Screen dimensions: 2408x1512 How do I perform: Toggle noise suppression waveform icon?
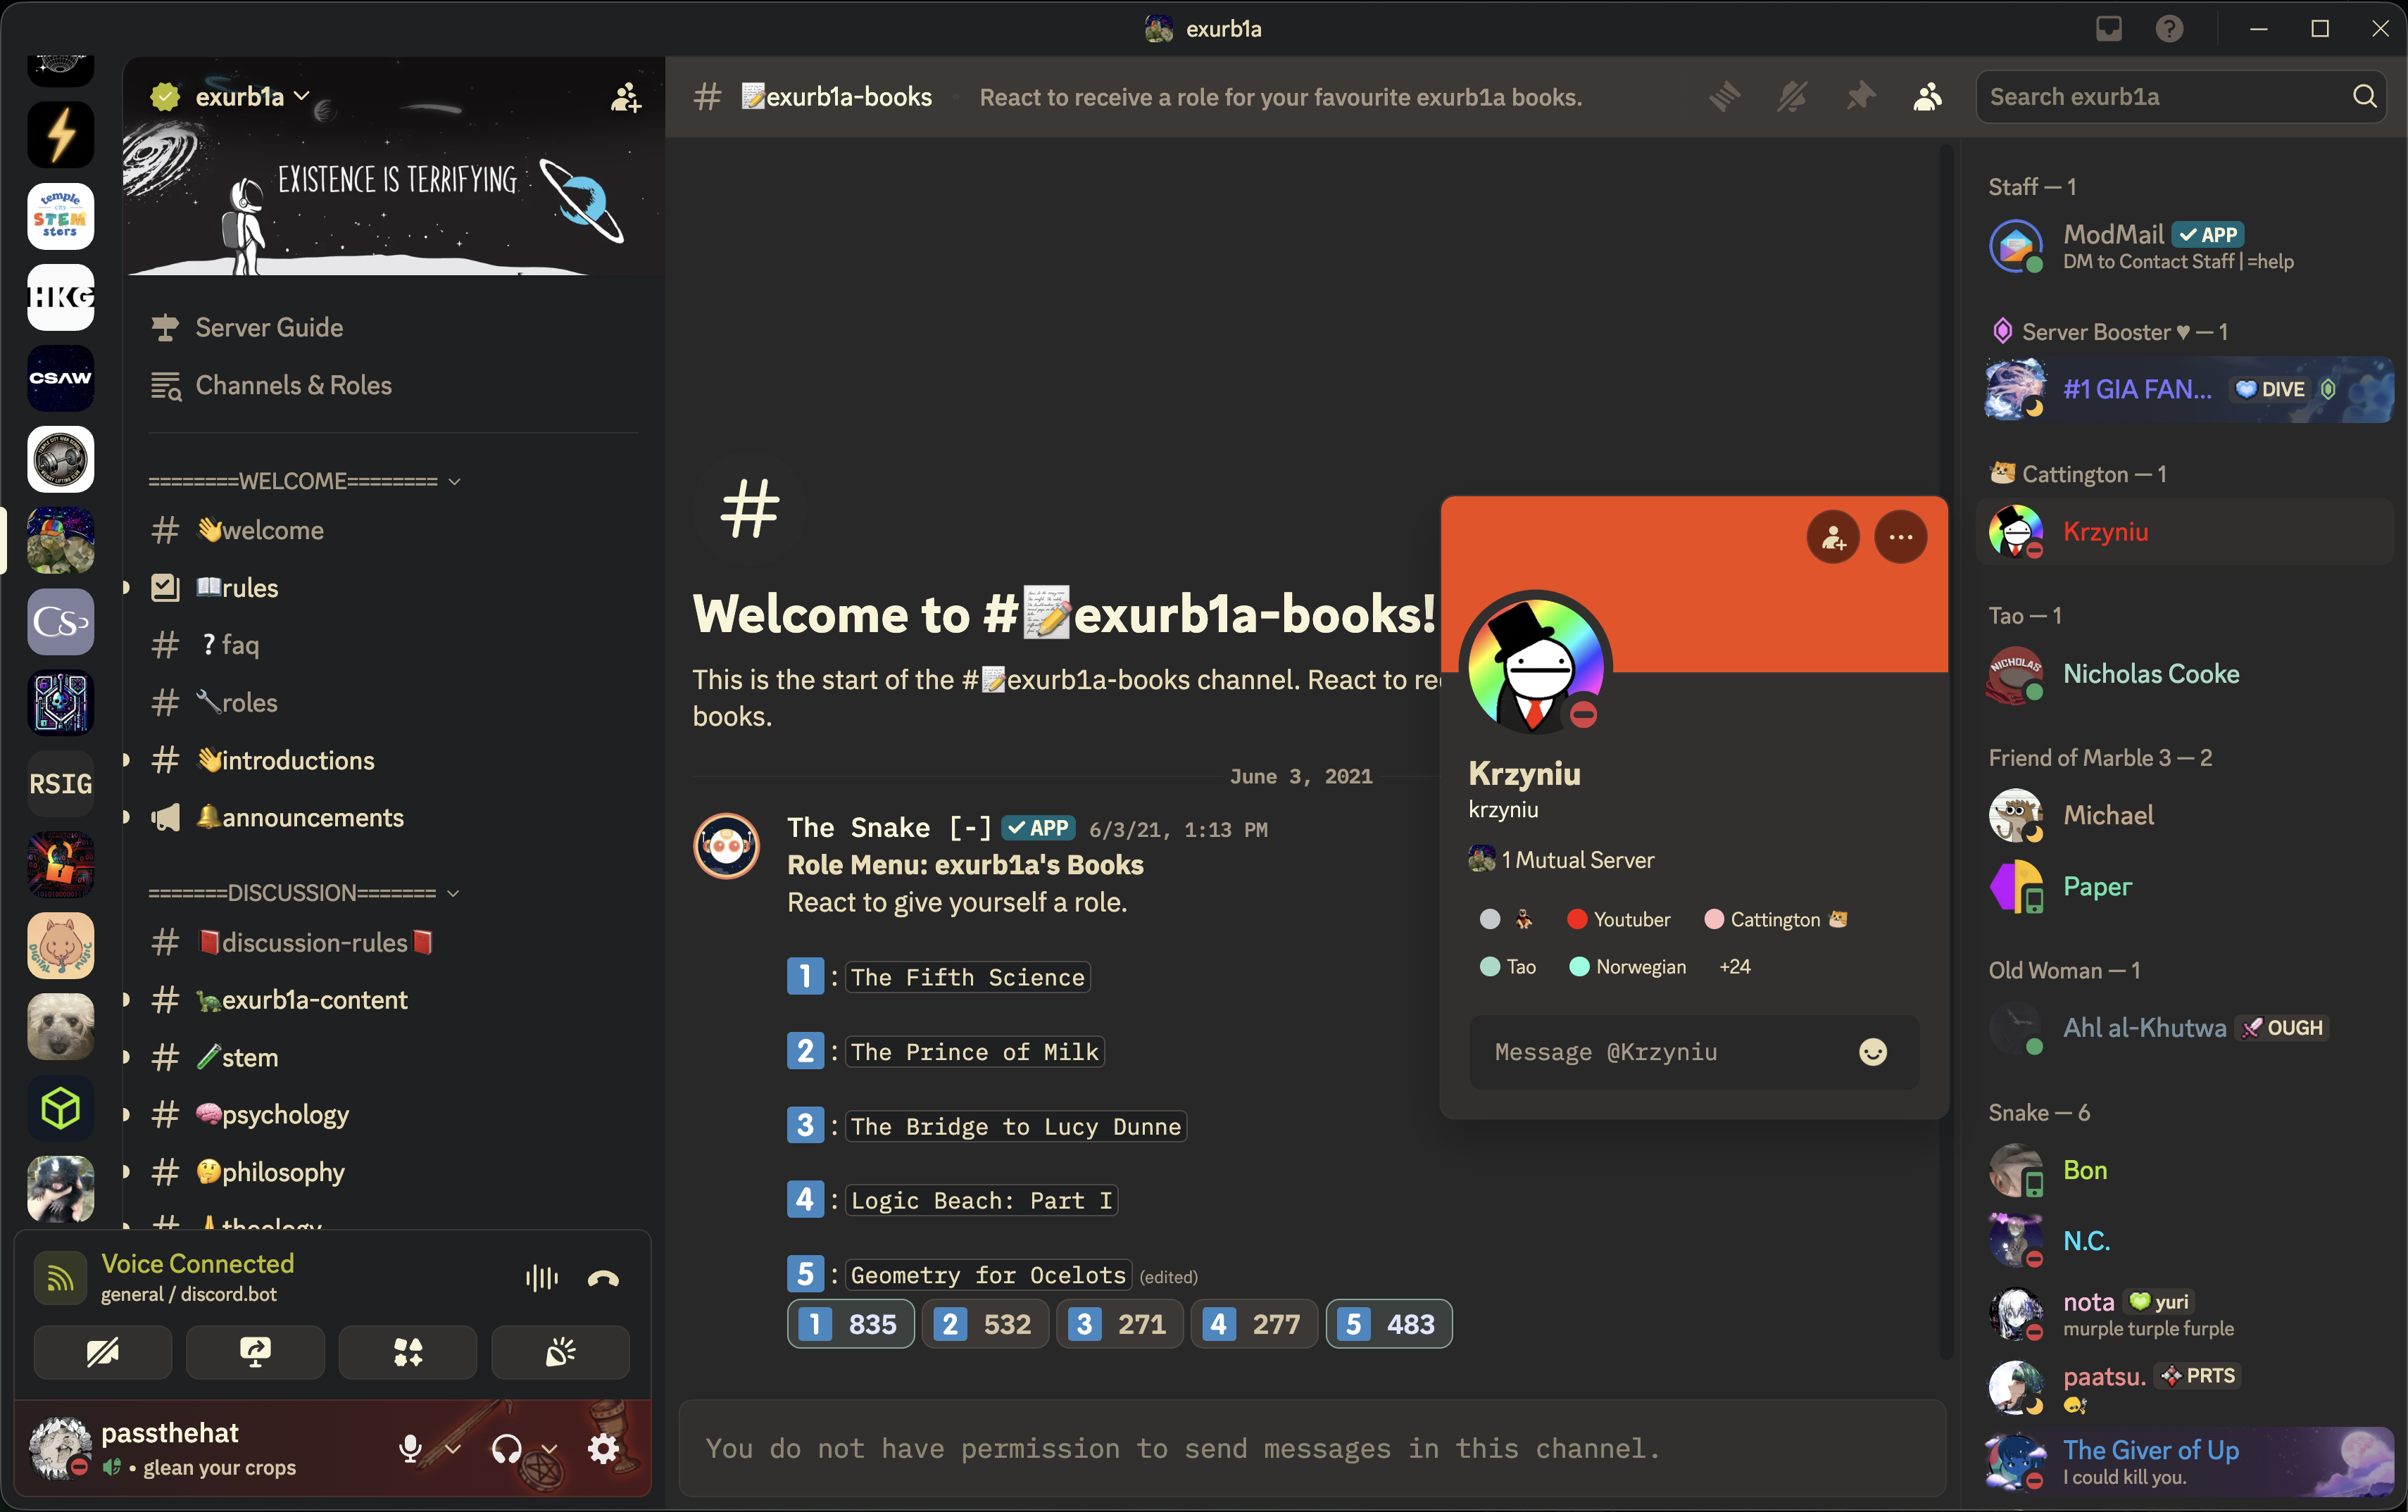542,1278
